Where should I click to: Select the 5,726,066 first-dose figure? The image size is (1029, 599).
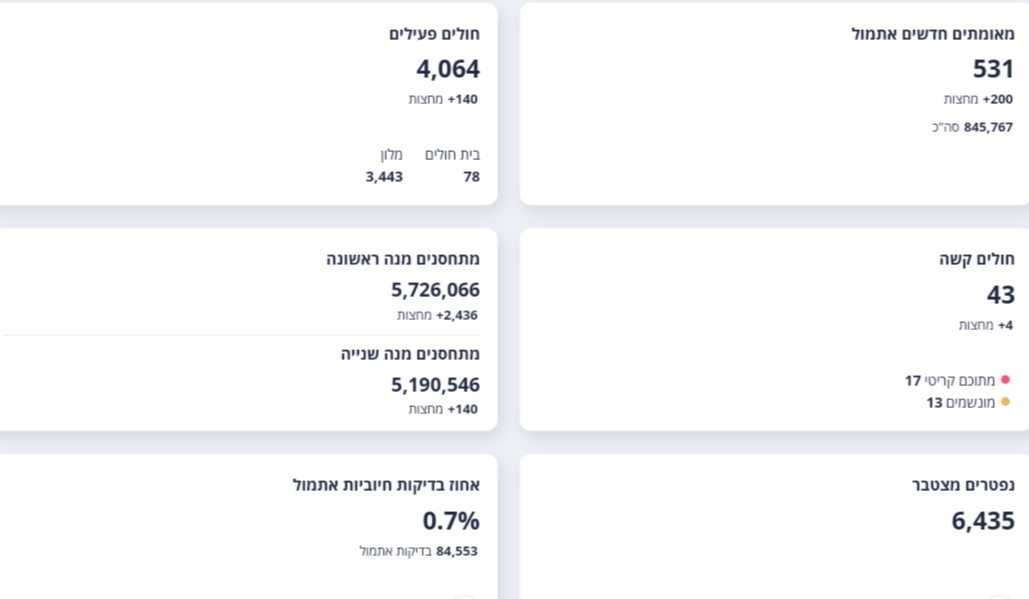(435, 290)
